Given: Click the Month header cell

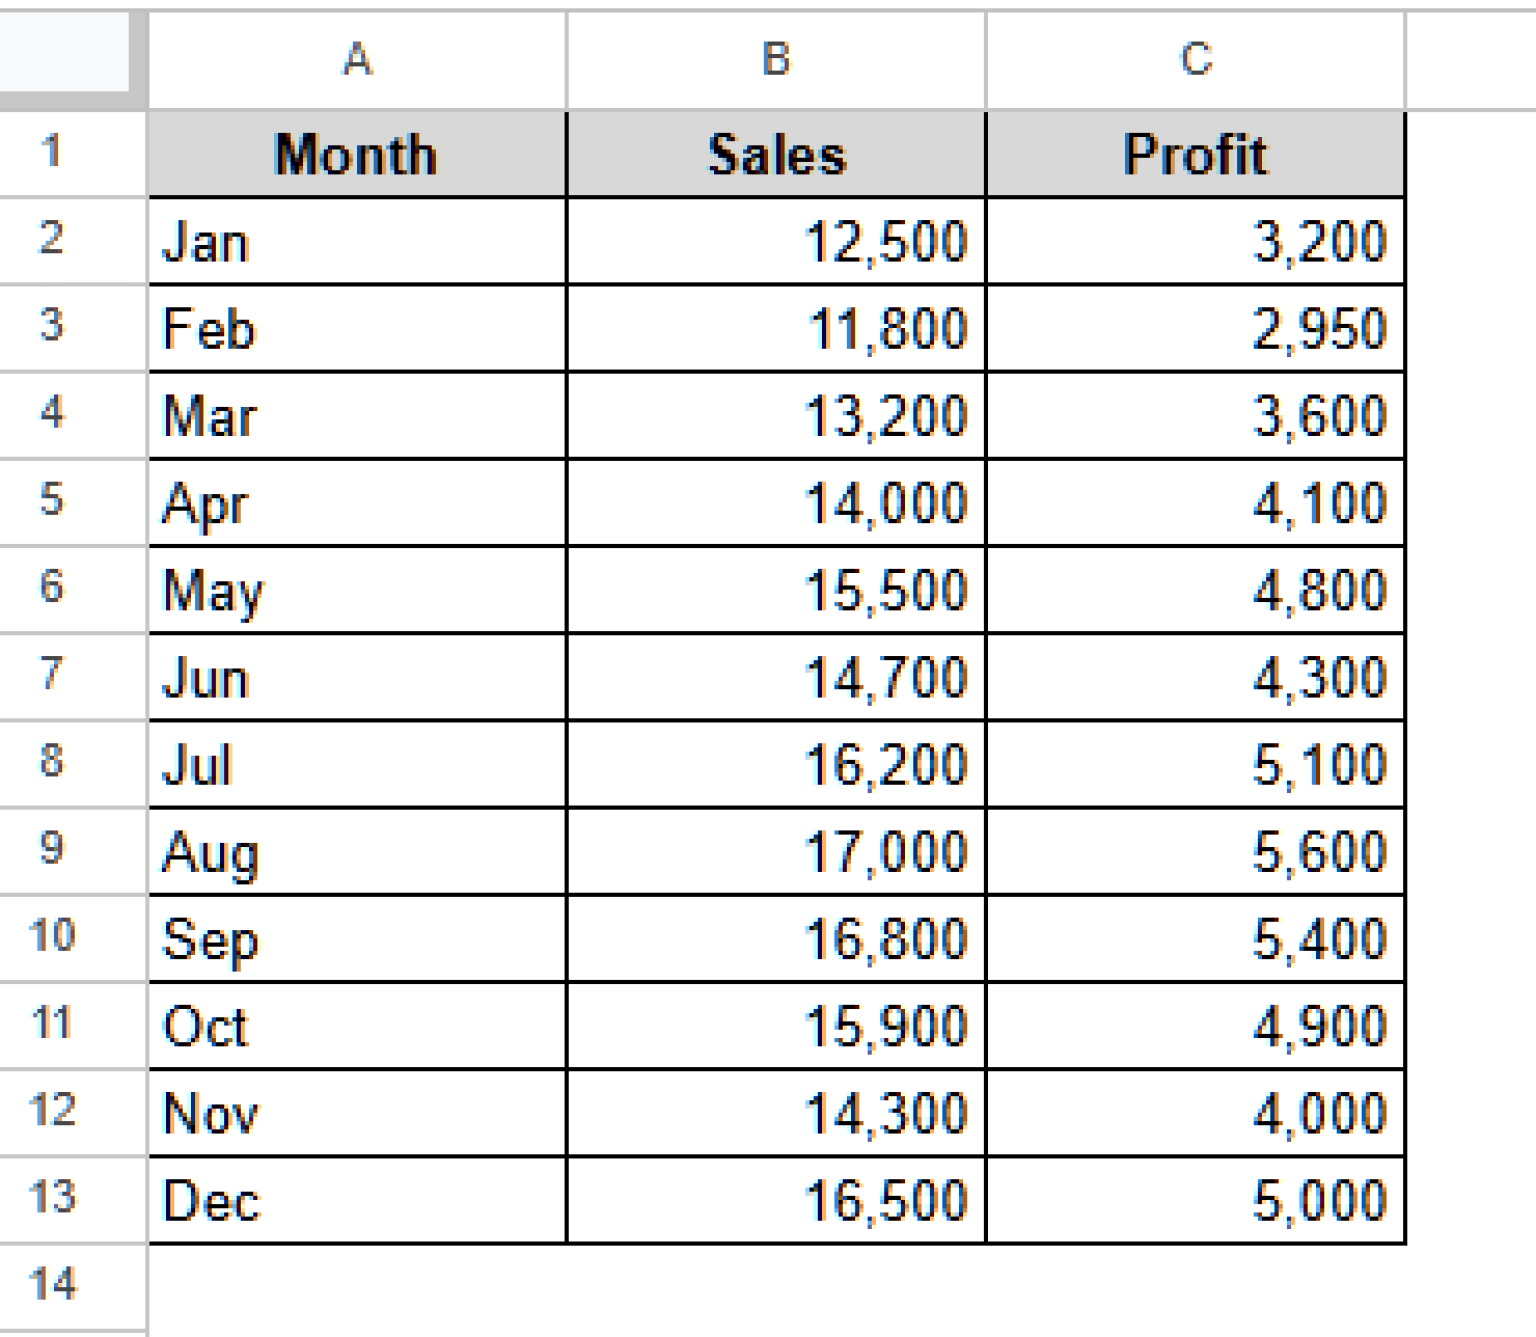Looking at the screenshot, I should tap(357, 152).
